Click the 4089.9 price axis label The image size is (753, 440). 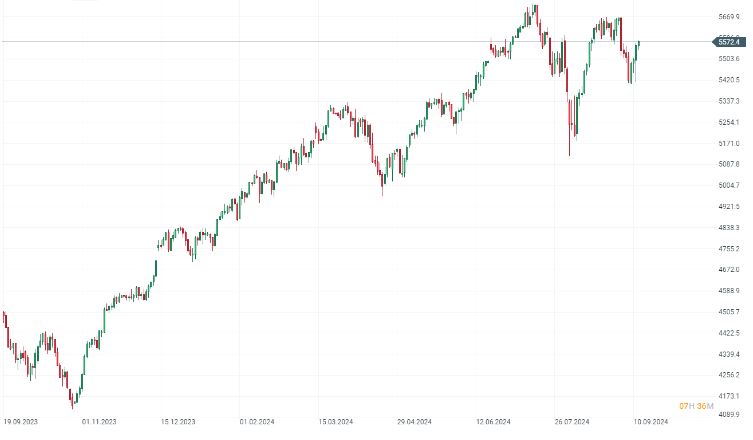tap(728, 414)
